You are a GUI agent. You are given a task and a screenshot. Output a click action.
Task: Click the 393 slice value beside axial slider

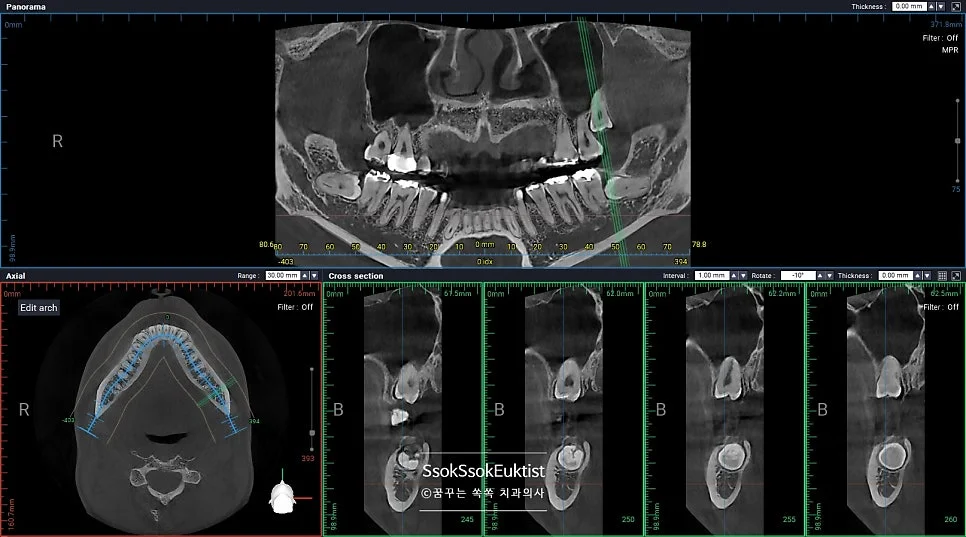[x=308, y=458]
